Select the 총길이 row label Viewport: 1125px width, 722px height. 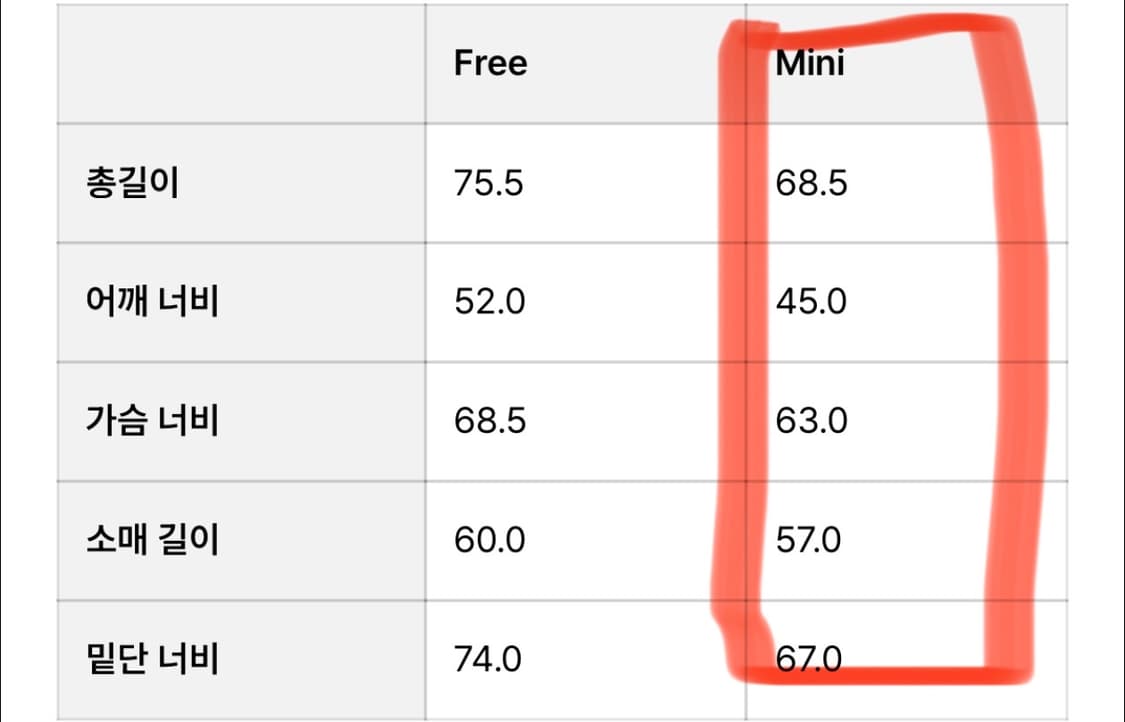coord(132,183)
